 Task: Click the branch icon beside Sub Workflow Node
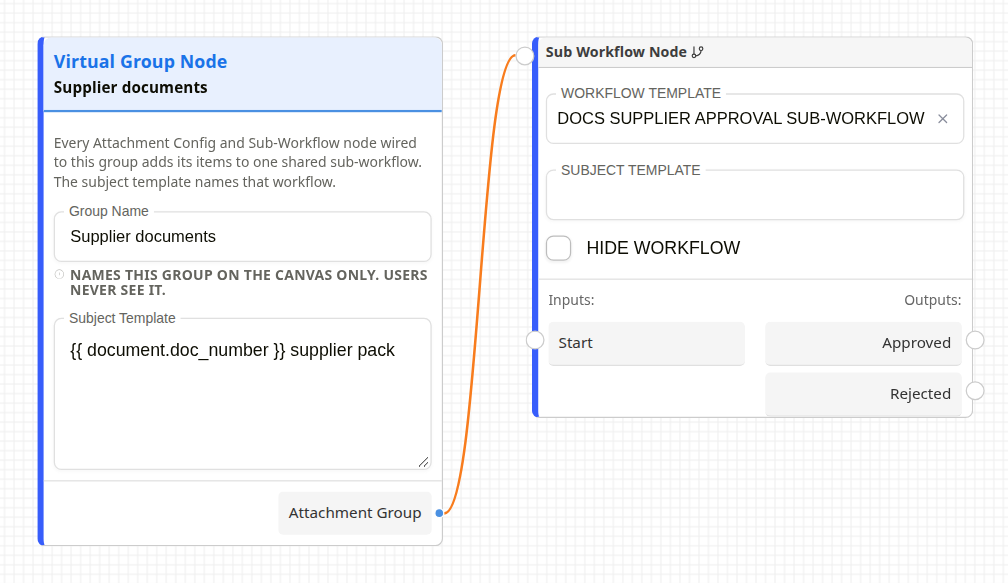pos(698,52)
